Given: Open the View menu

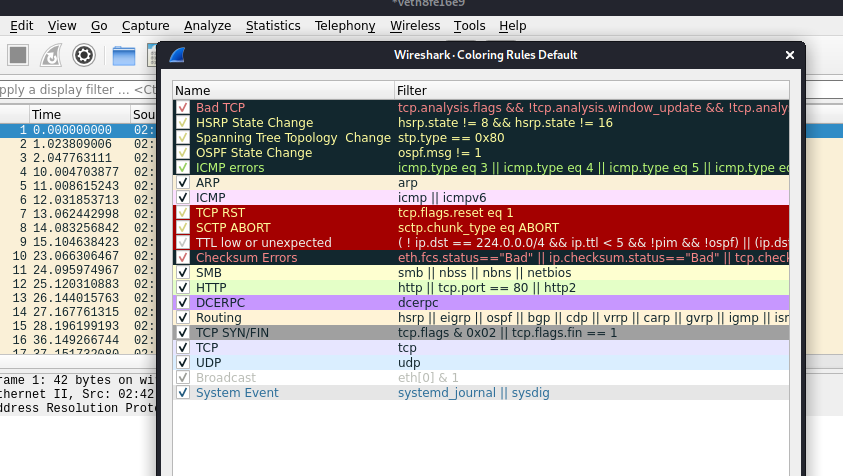Looking at the screenshot, I should point(62,26).
